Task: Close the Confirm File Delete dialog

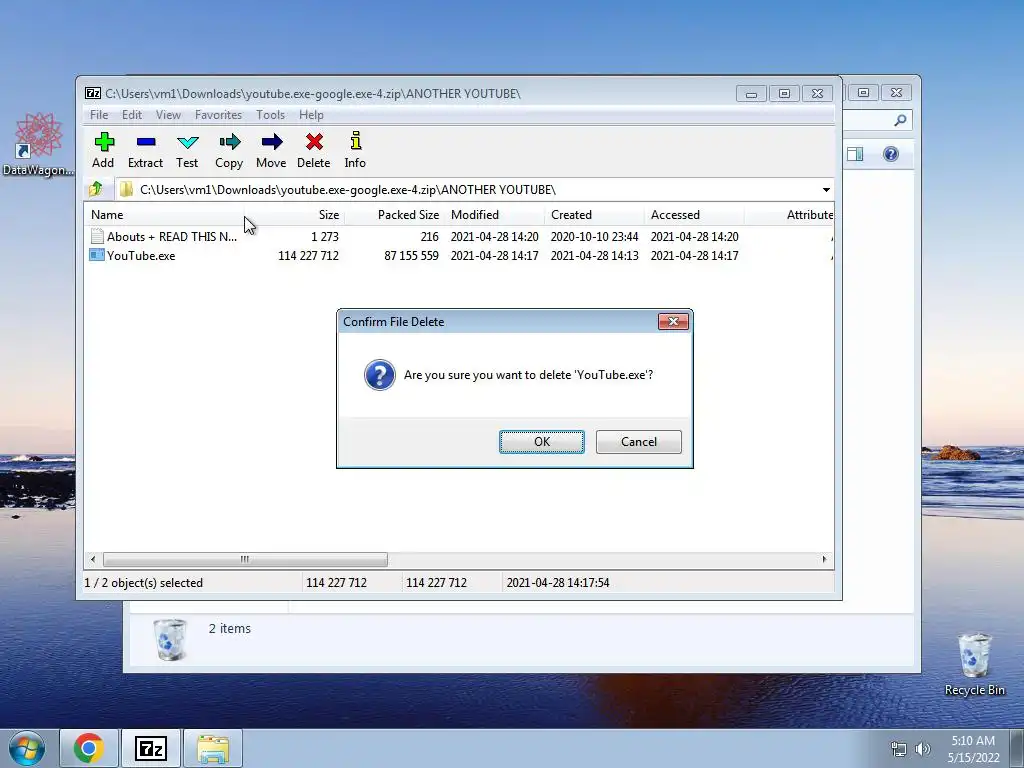Action: point(673,321)
